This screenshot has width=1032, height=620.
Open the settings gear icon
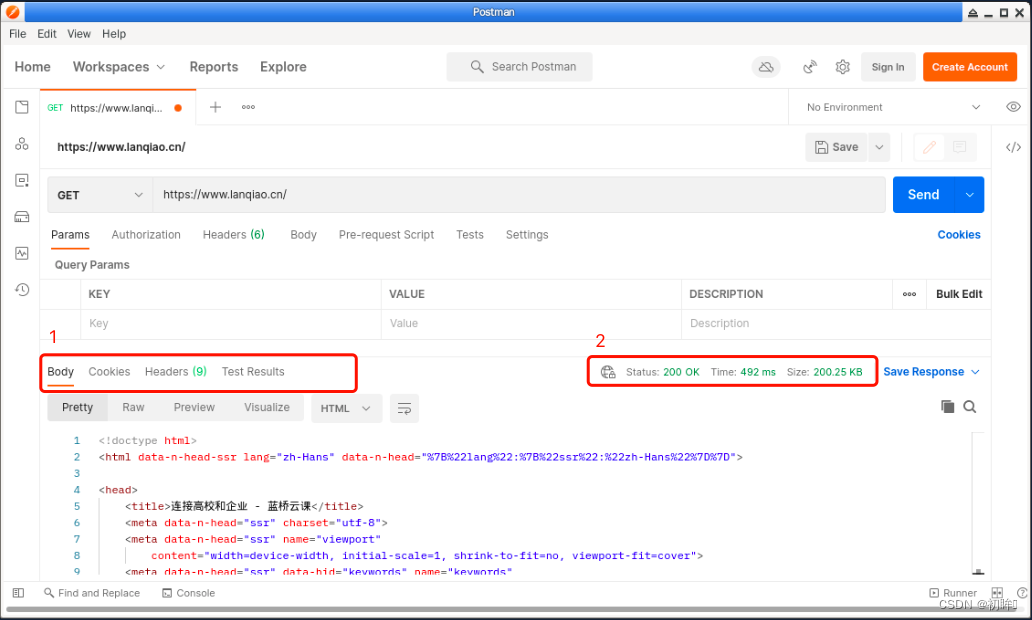(x=842, y=67)
